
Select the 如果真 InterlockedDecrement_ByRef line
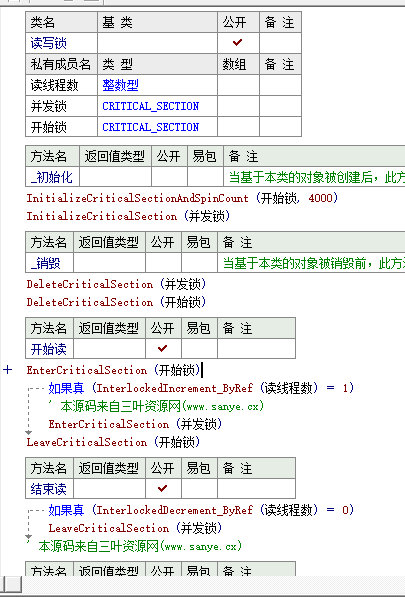click(x=201, y=510)
